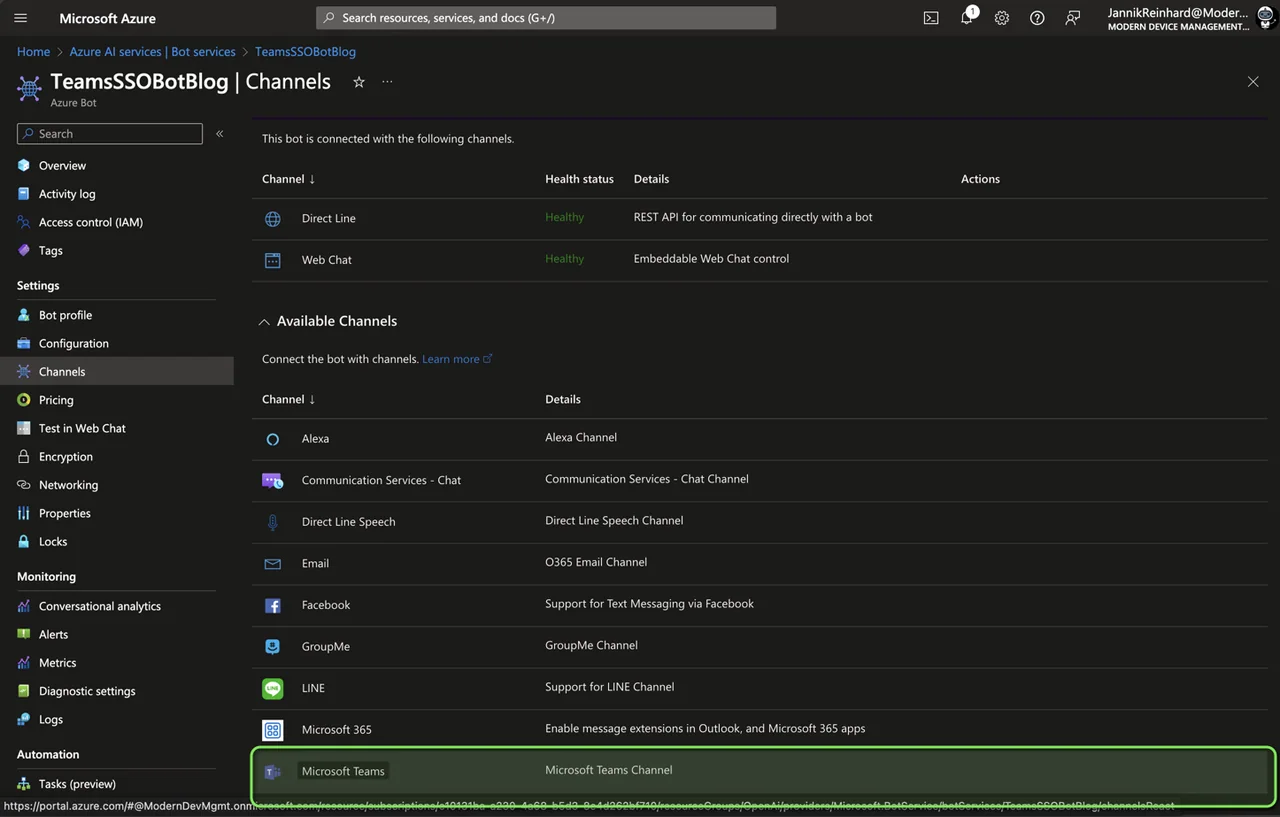This screenshot has height=817, width=1280.
Task: Click the GroupMe channel icon
Action: pyautogui.click(x=273, y=647)
